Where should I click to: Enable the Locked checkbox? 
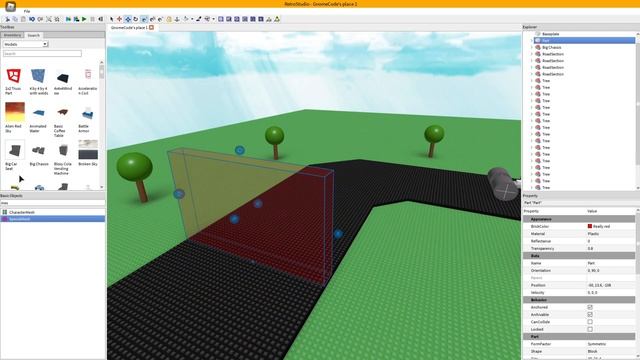(590, 329)
